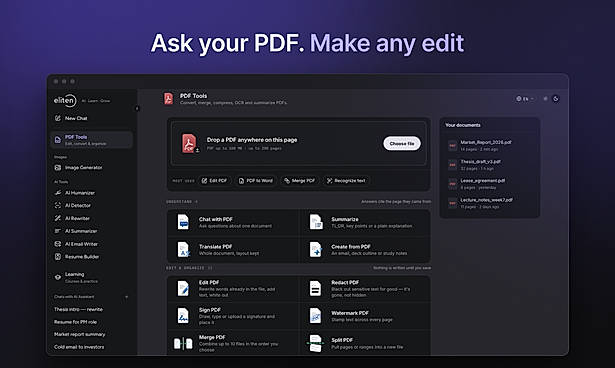The image size is (615, 368).
Task: Click the Create from PDF icon
Action: click(x=316, y=250)
